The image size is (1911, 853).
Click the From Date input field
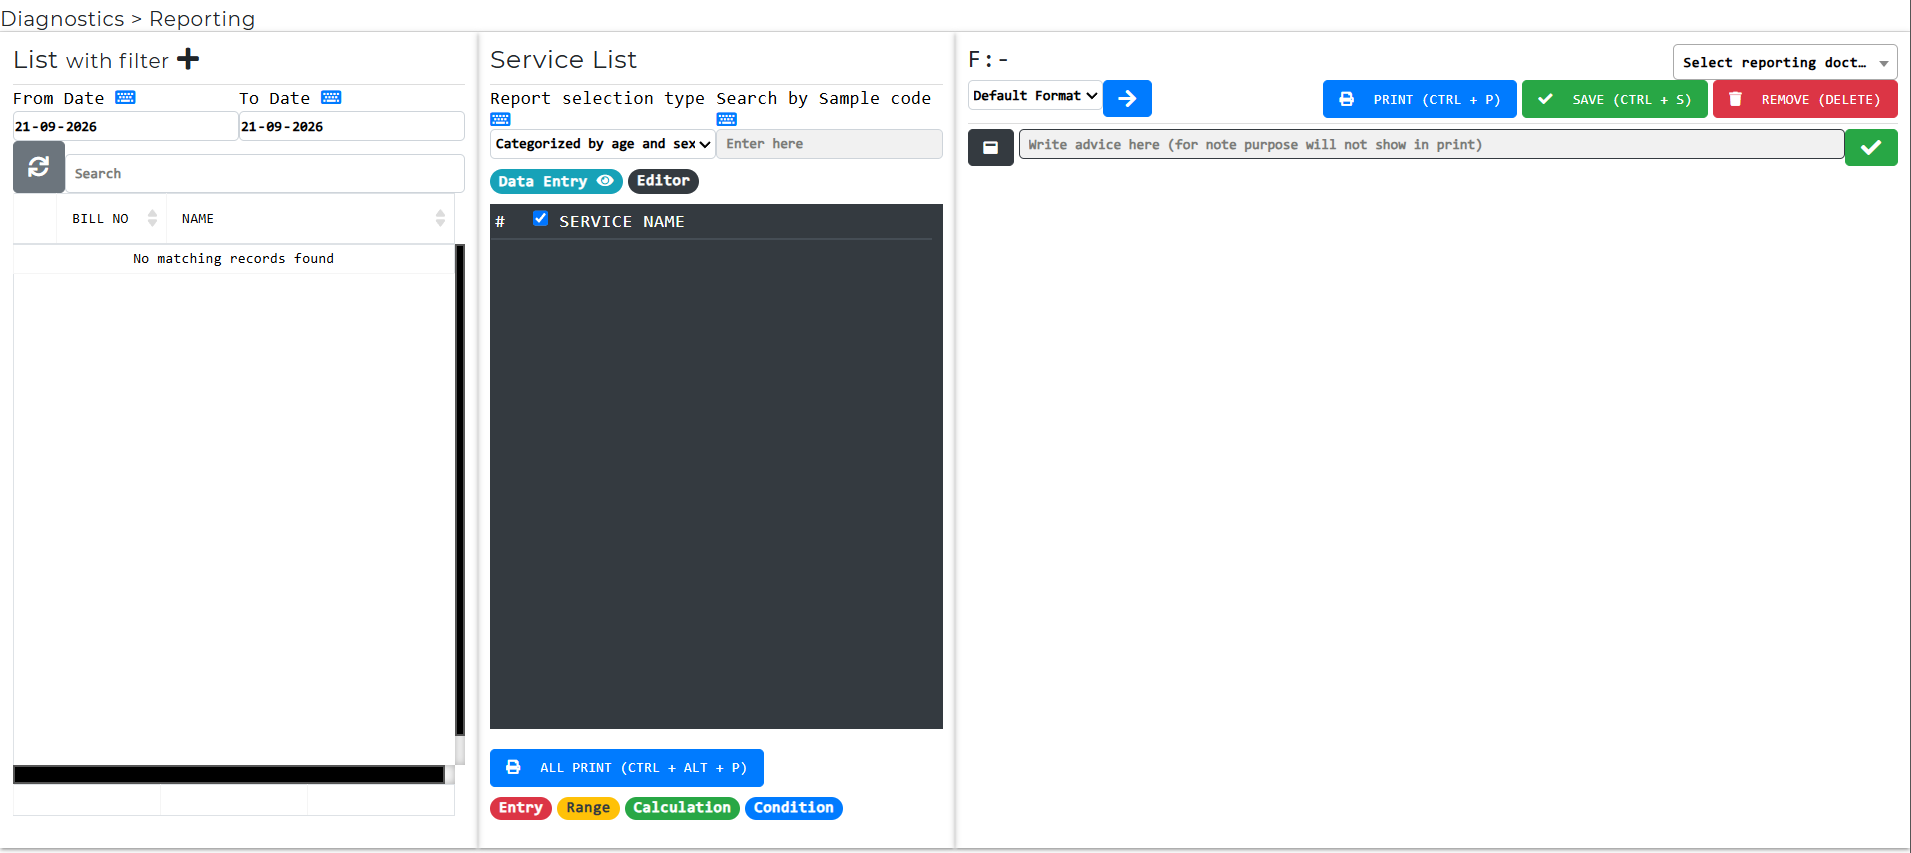(125, 127)
